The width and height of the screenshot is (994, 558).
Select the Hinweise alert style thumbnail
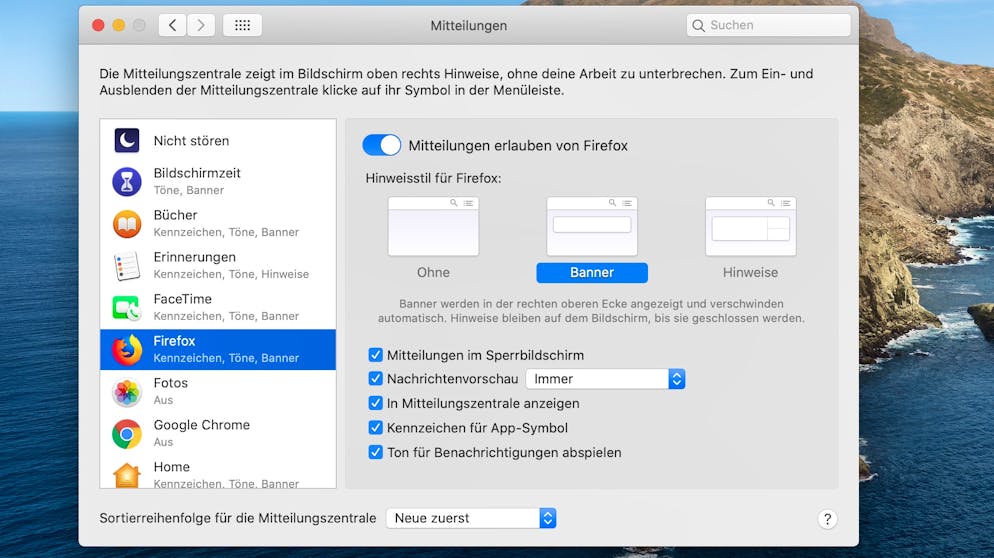751,226
